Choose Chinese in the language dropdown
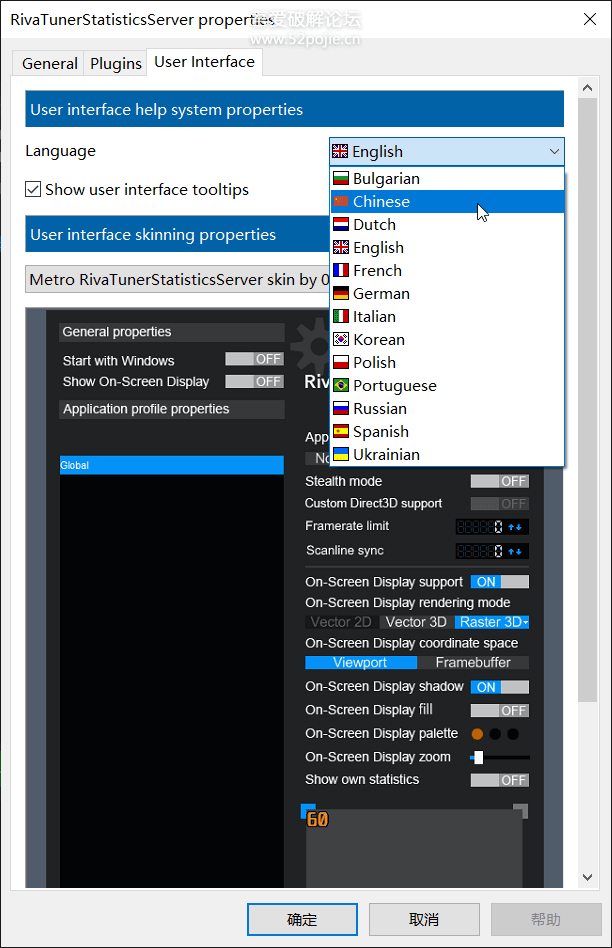 pyautogui.click(x=448, y=202)
